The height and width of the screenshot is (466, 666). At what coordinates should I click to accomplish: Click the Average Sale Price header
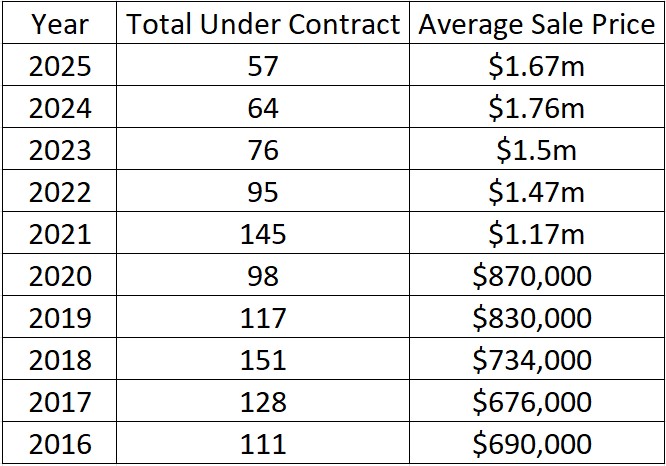[x=536, y=25]
